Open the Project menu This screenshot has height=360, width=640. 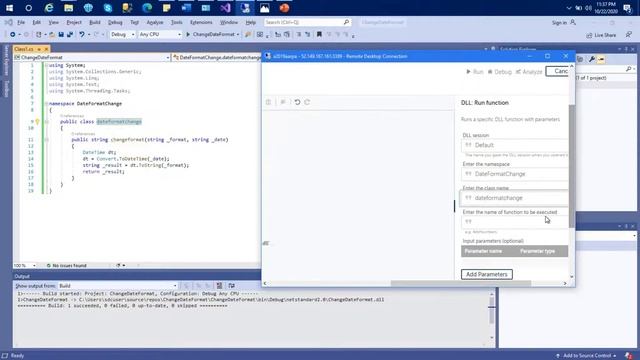pyautogui.click(x=74, y=22)
